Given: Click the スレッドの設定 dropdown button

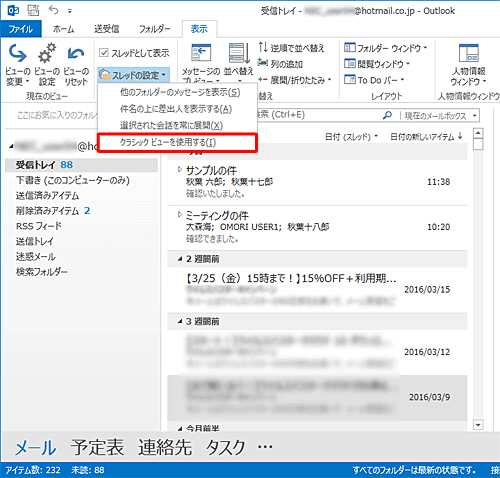Looking at the screenshot, I should coord(134,75).
